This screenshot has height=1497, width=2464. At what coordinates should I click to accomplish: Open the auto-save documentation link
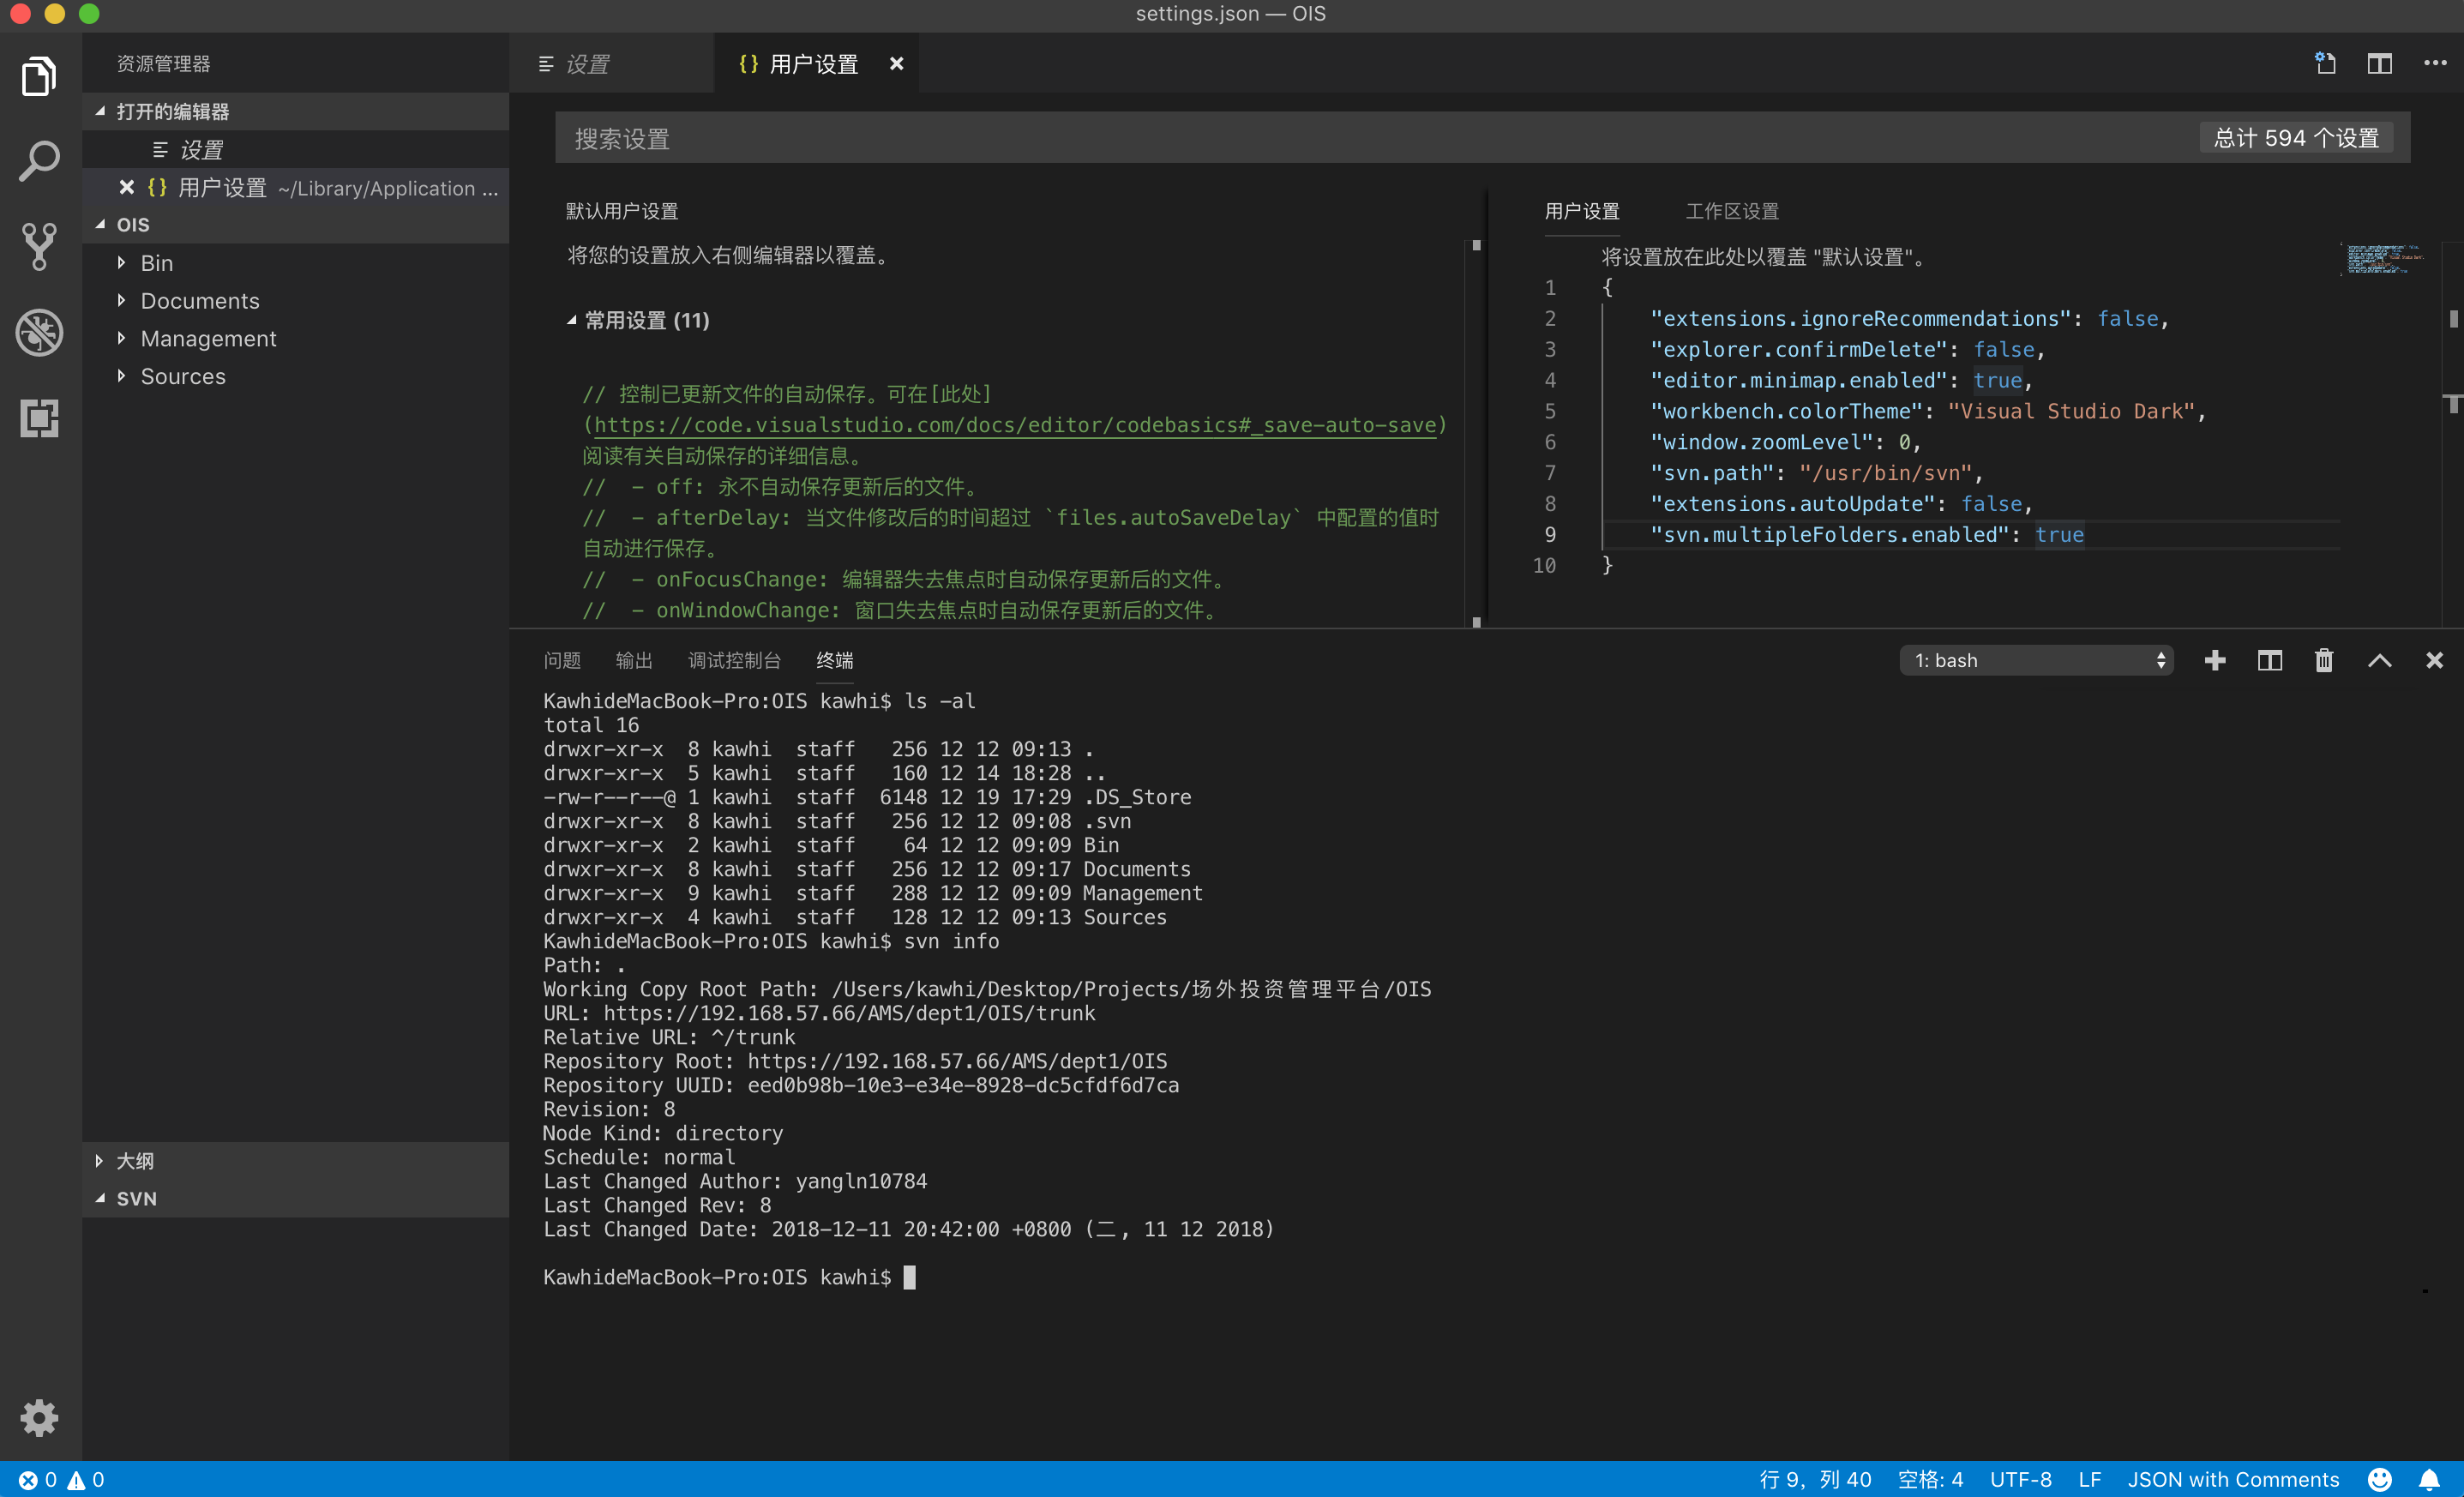pyautogui.click(x=1015, y=425)
